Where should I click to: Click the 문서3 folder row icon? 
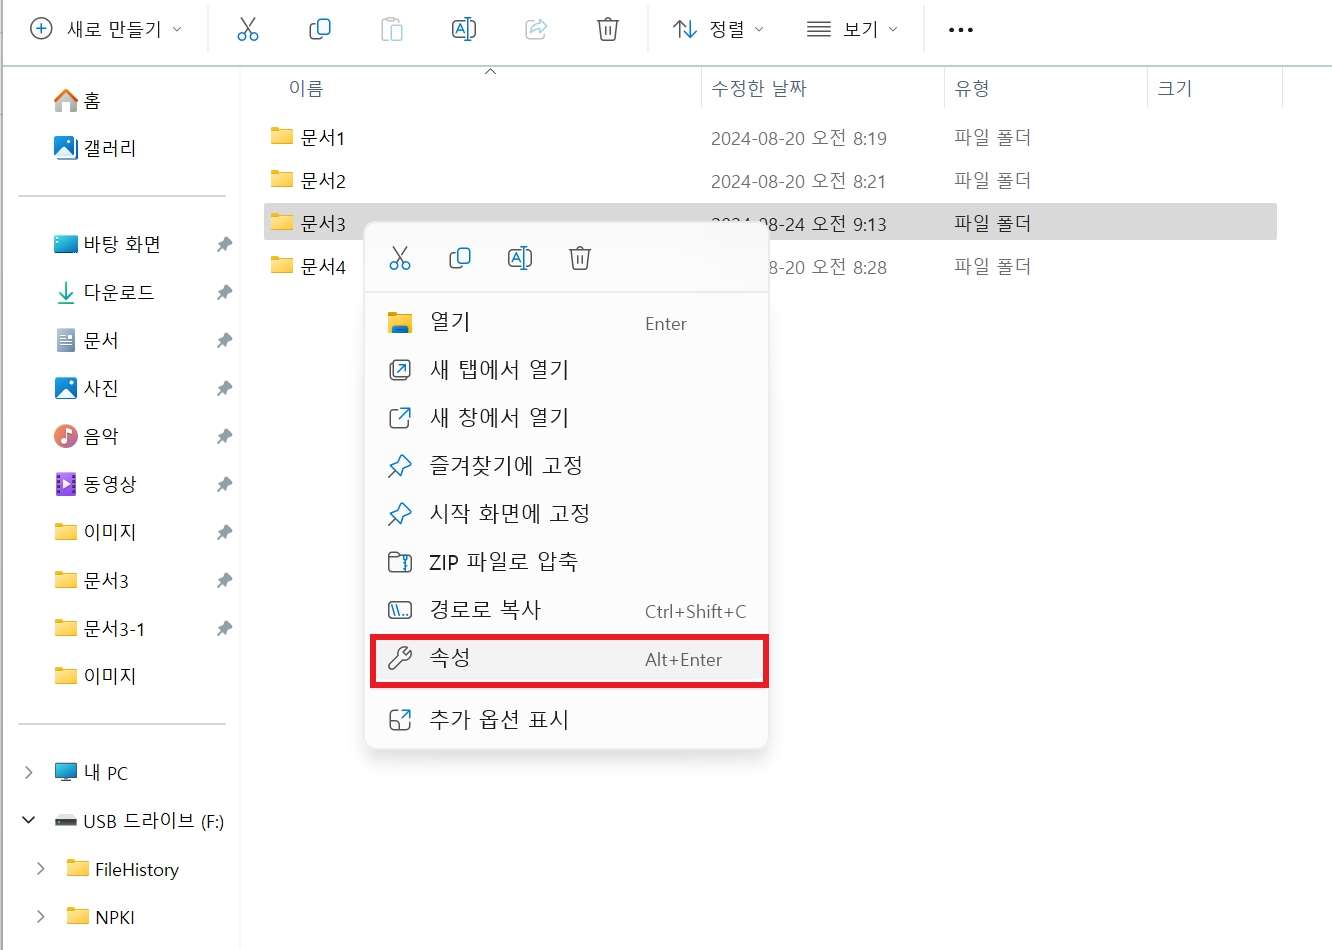coord(282,222)
